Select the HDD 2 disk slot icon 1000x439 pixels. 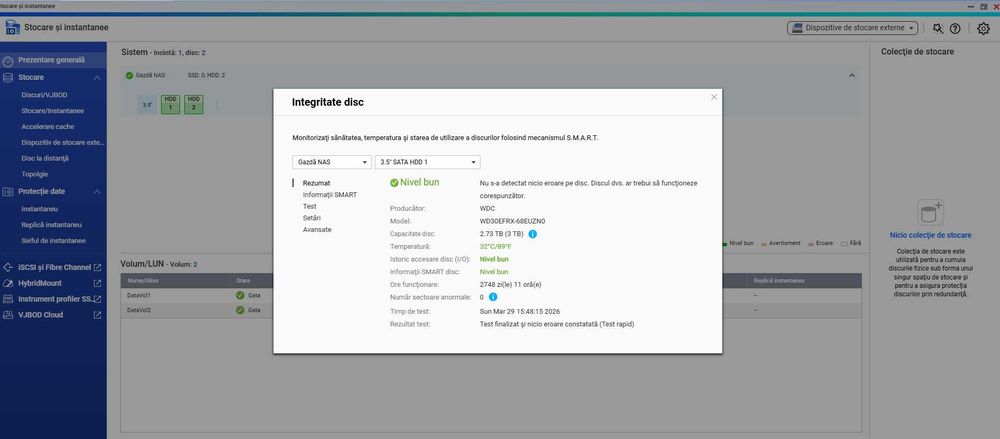[x=194, y=104]
